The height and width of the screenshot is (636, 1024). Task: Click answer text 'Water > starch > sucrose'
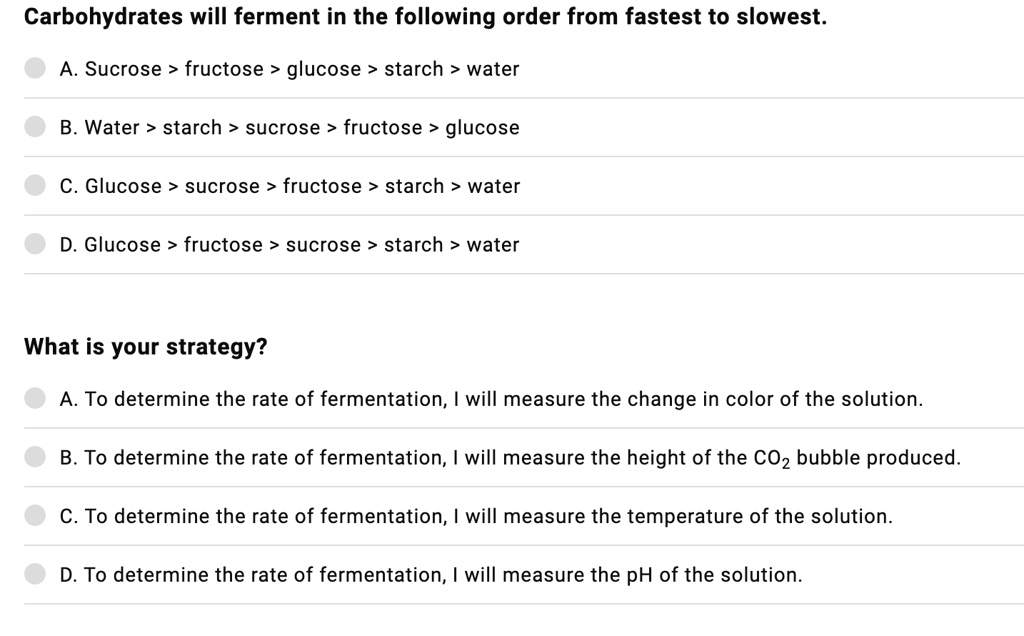(x=290, y=127)
